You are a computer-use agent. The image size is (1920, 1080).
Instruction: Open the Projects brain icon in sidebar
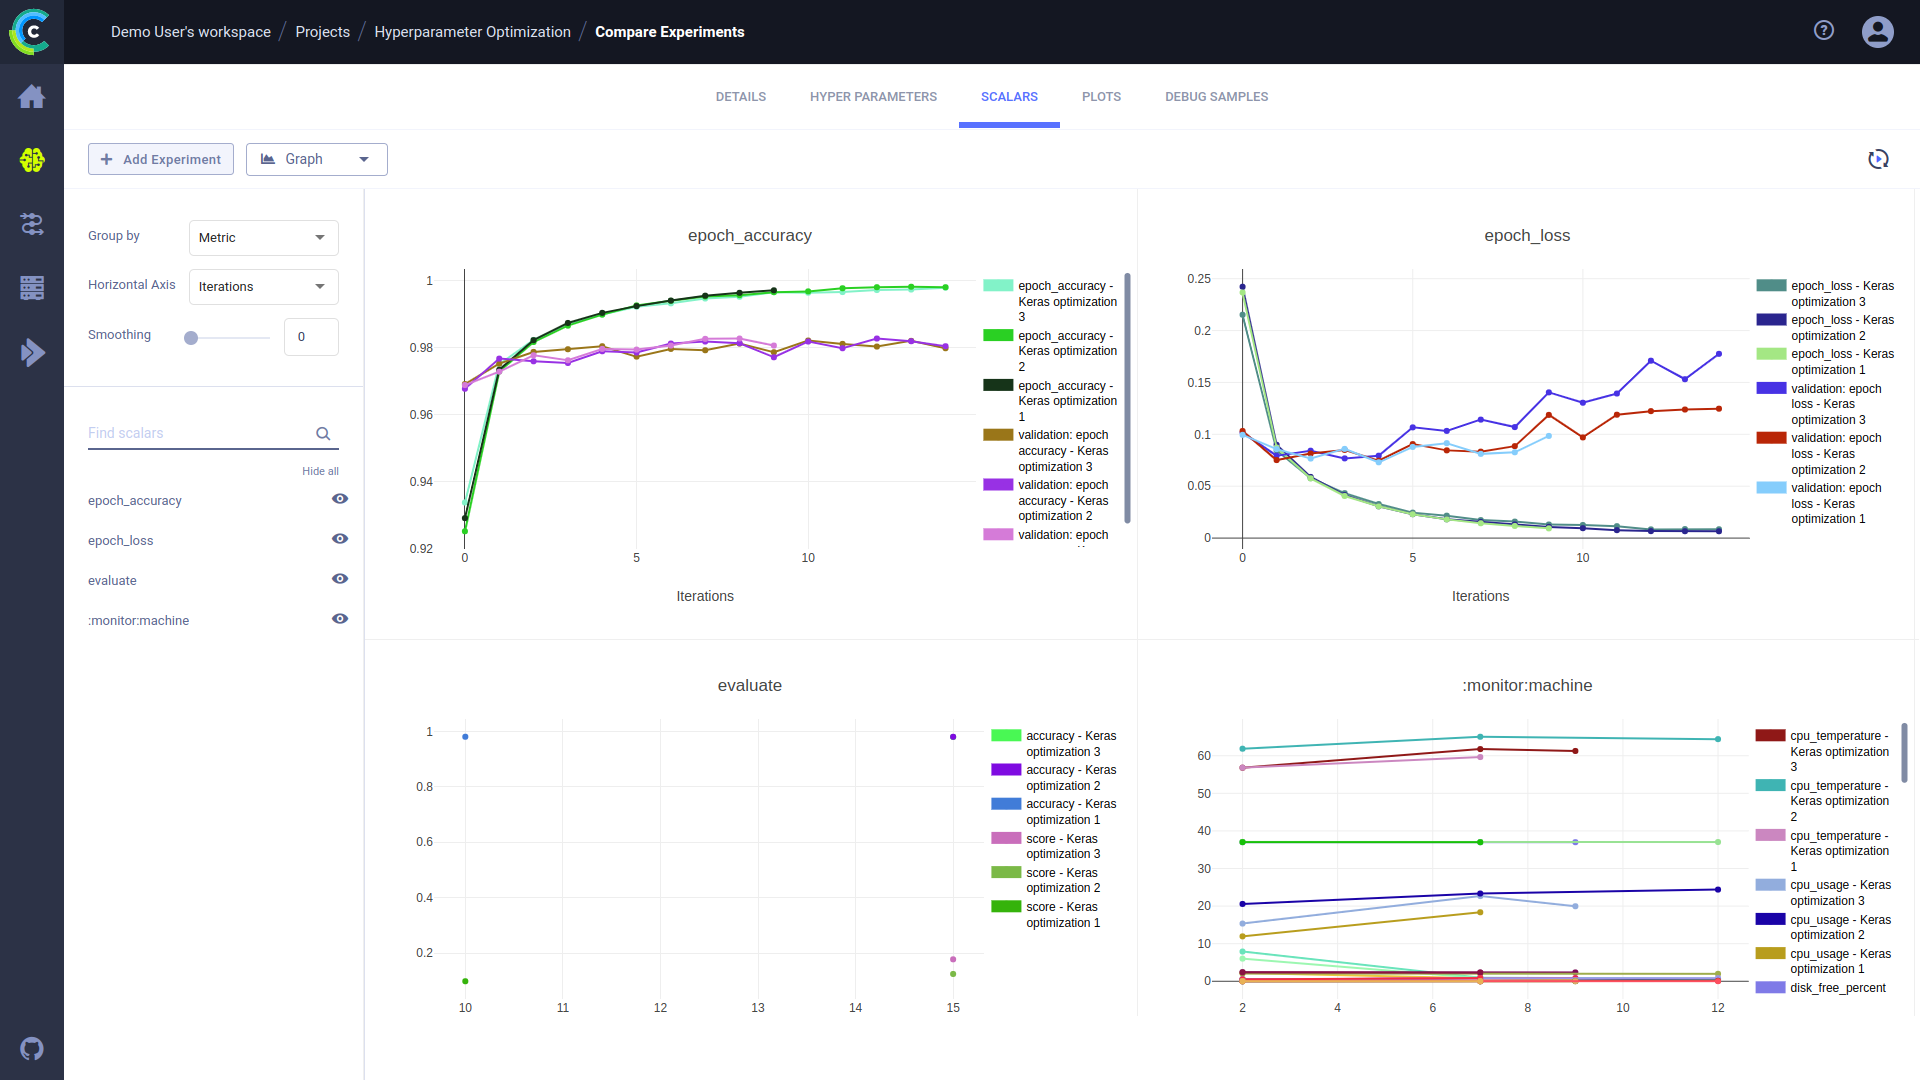(32, 160)
